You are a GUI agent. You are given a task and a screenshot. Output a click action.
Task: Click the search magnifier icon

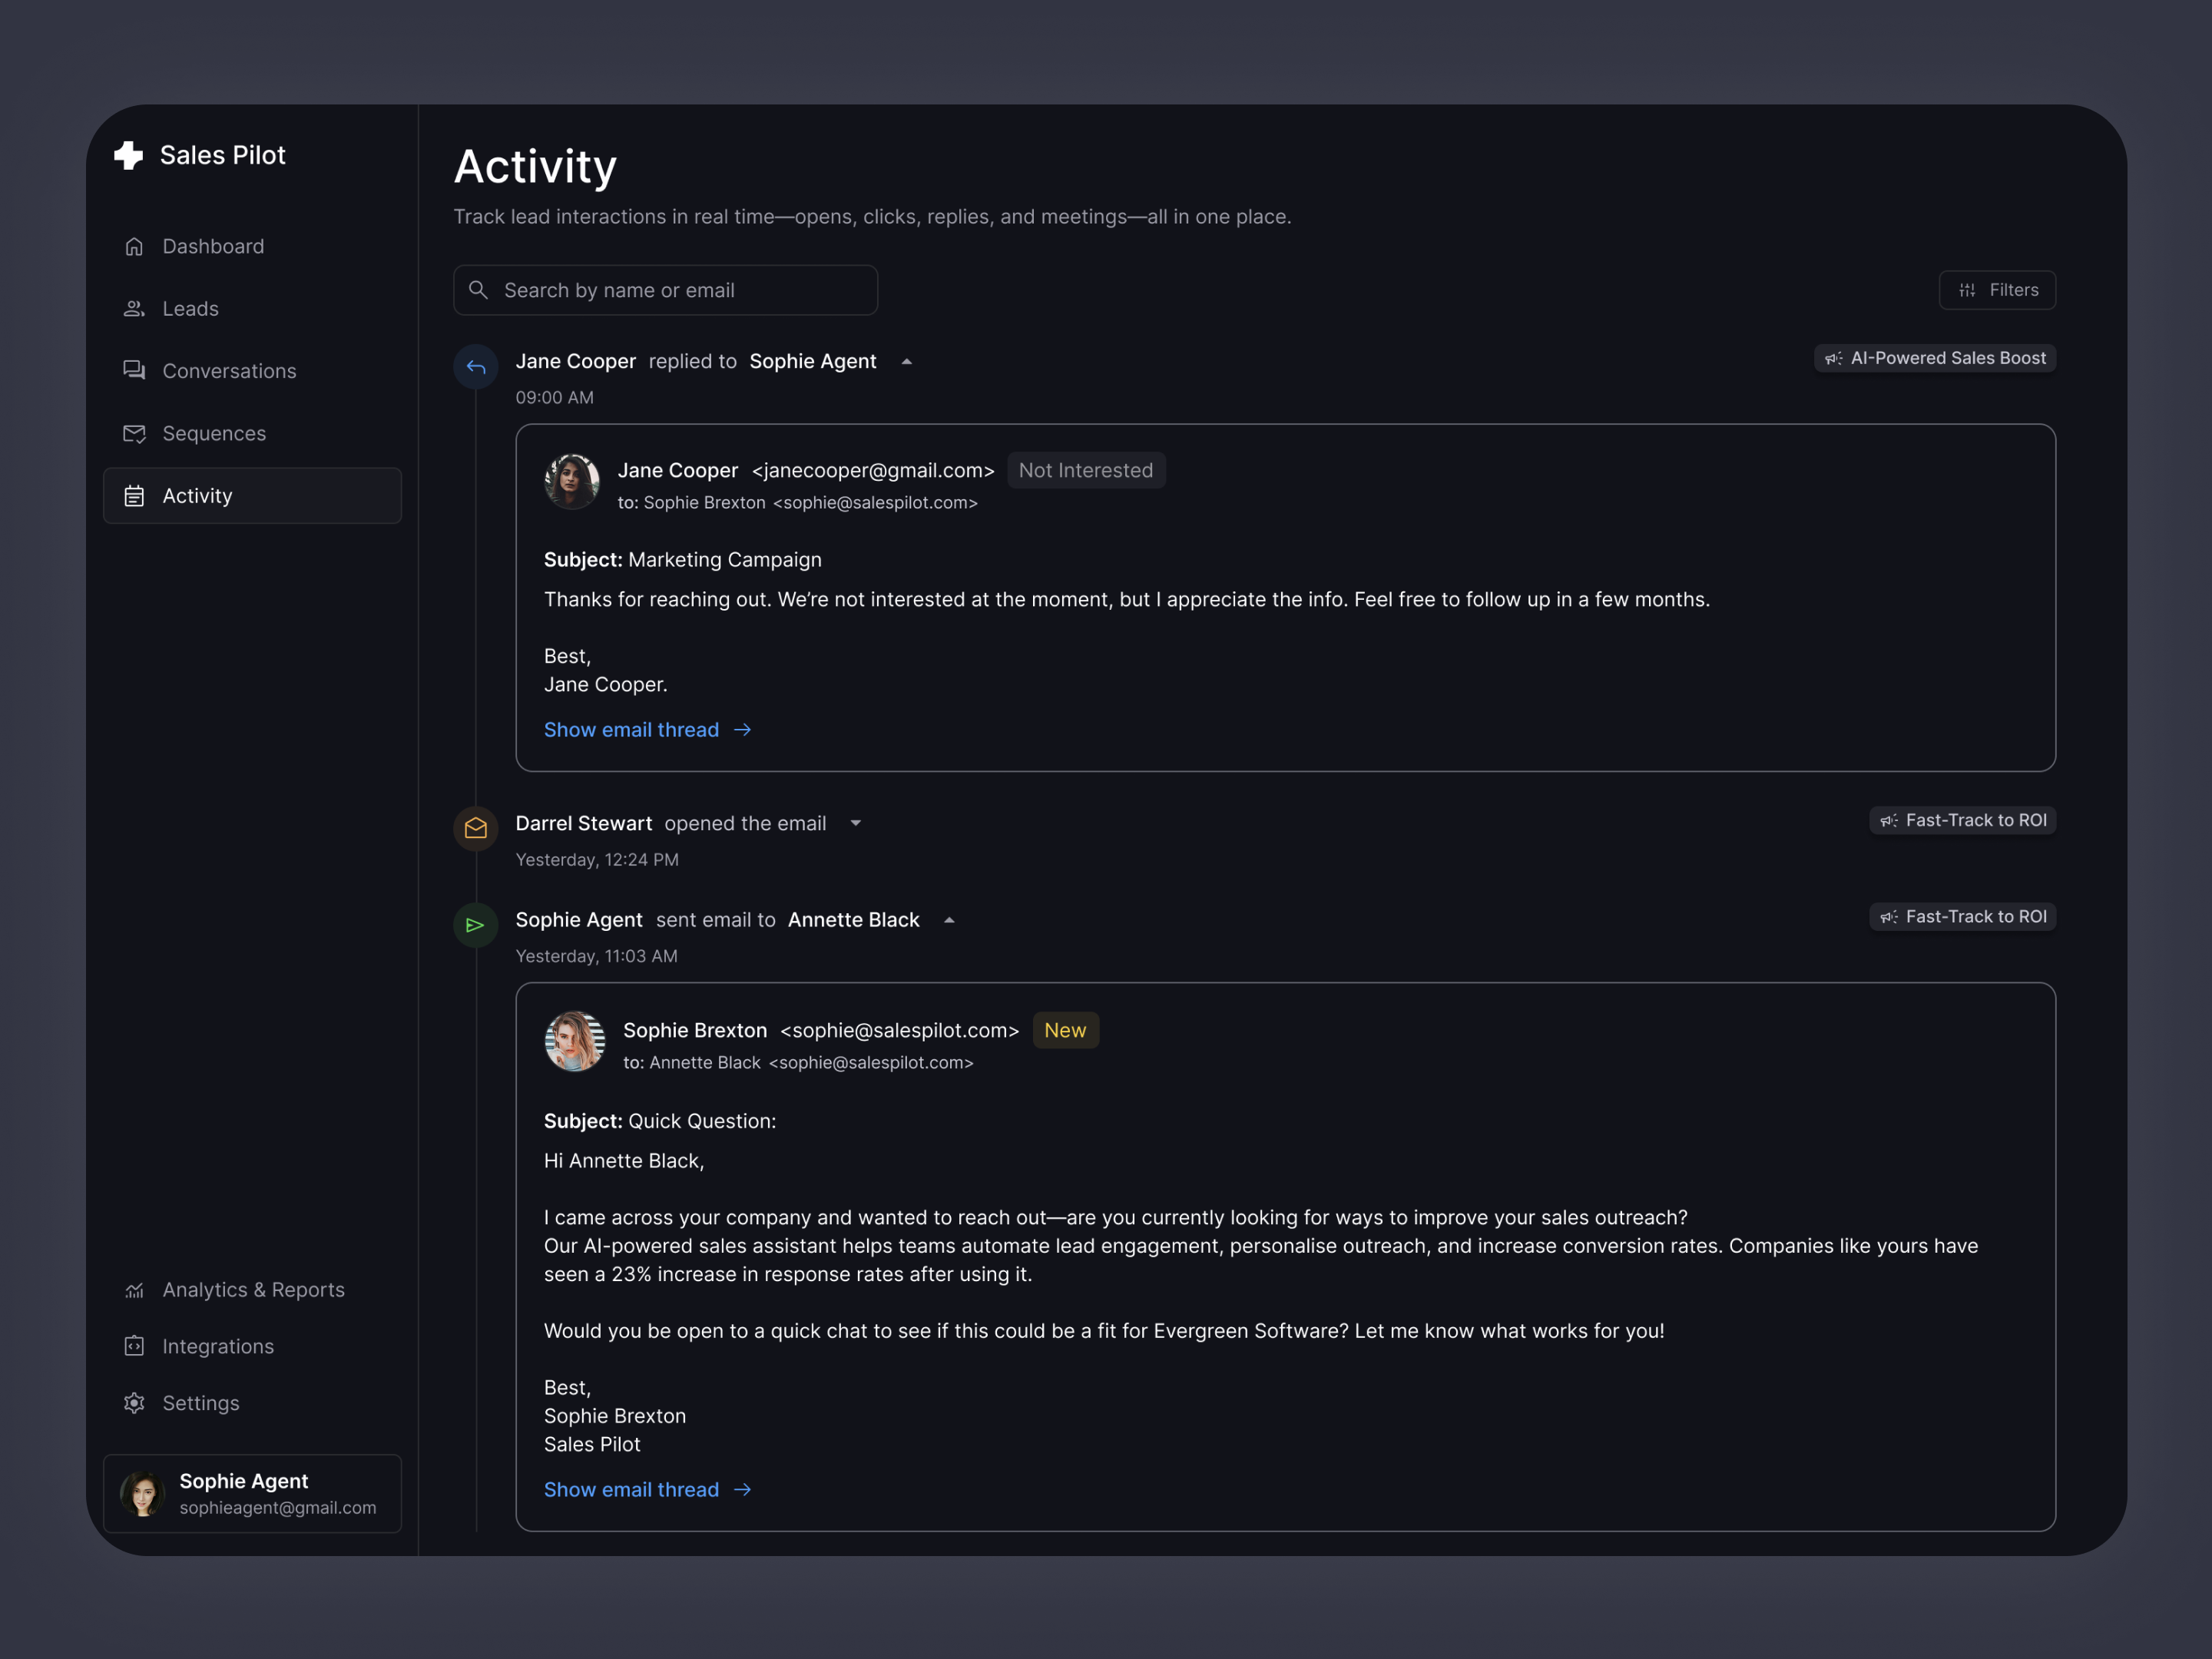(479, 290)
